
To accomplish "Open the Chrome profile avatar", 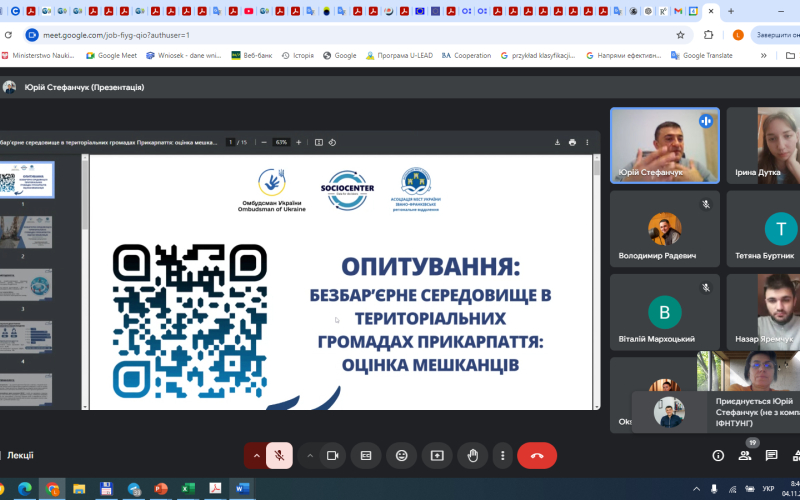I will coord(738,35).
